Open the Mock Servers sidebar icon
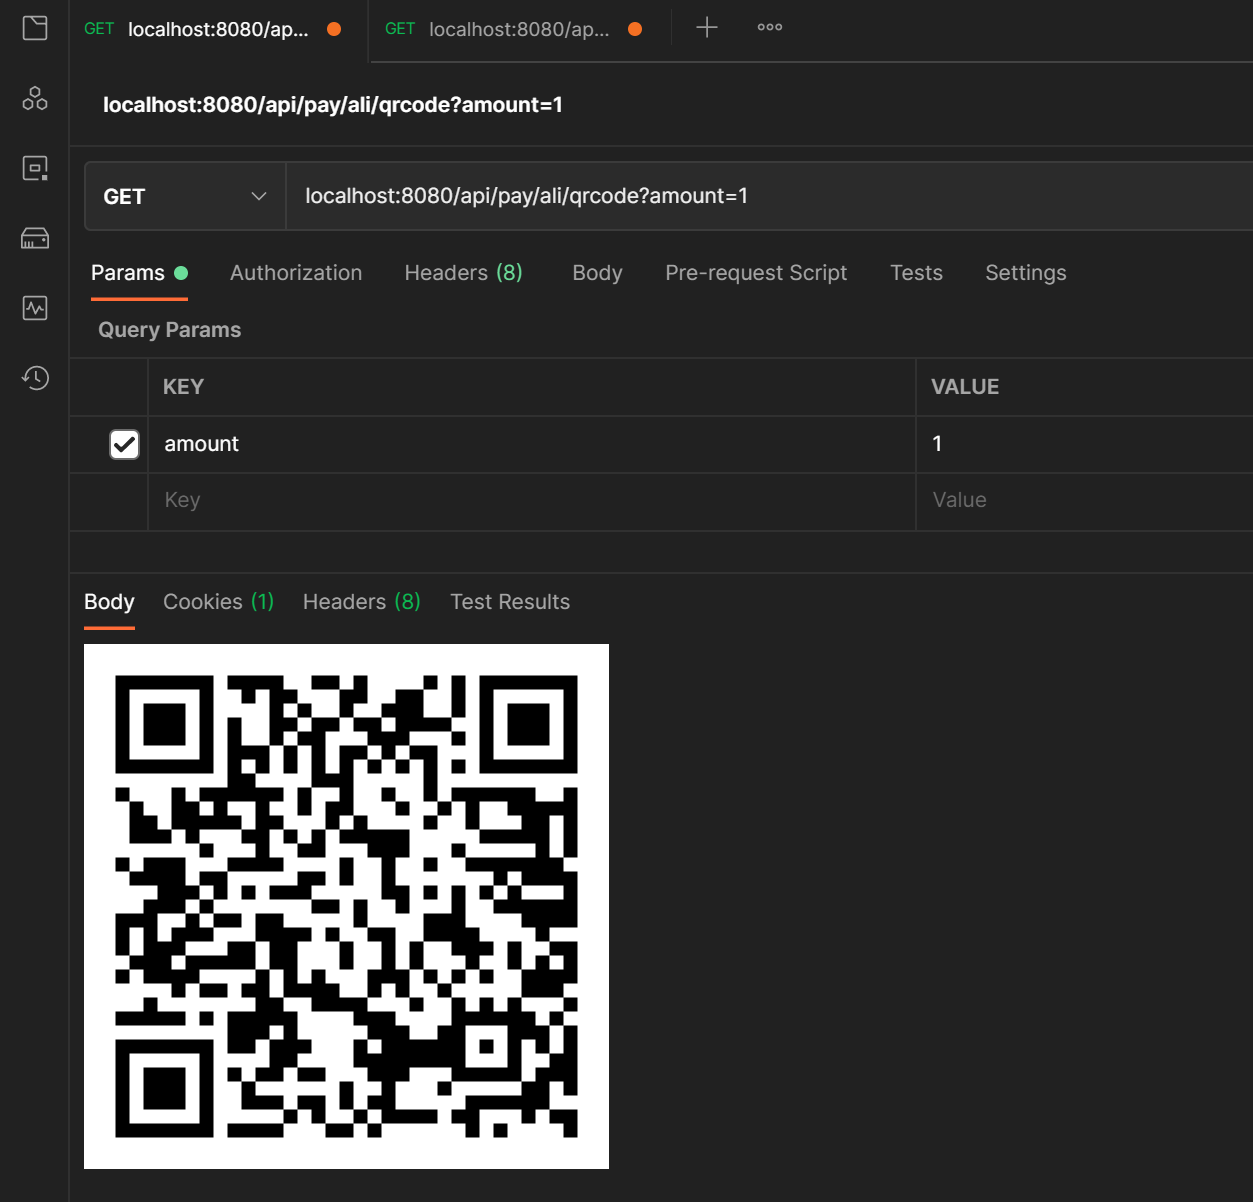The width and height of the screenshot is (1253, 1202). click(x=34, y=238)
